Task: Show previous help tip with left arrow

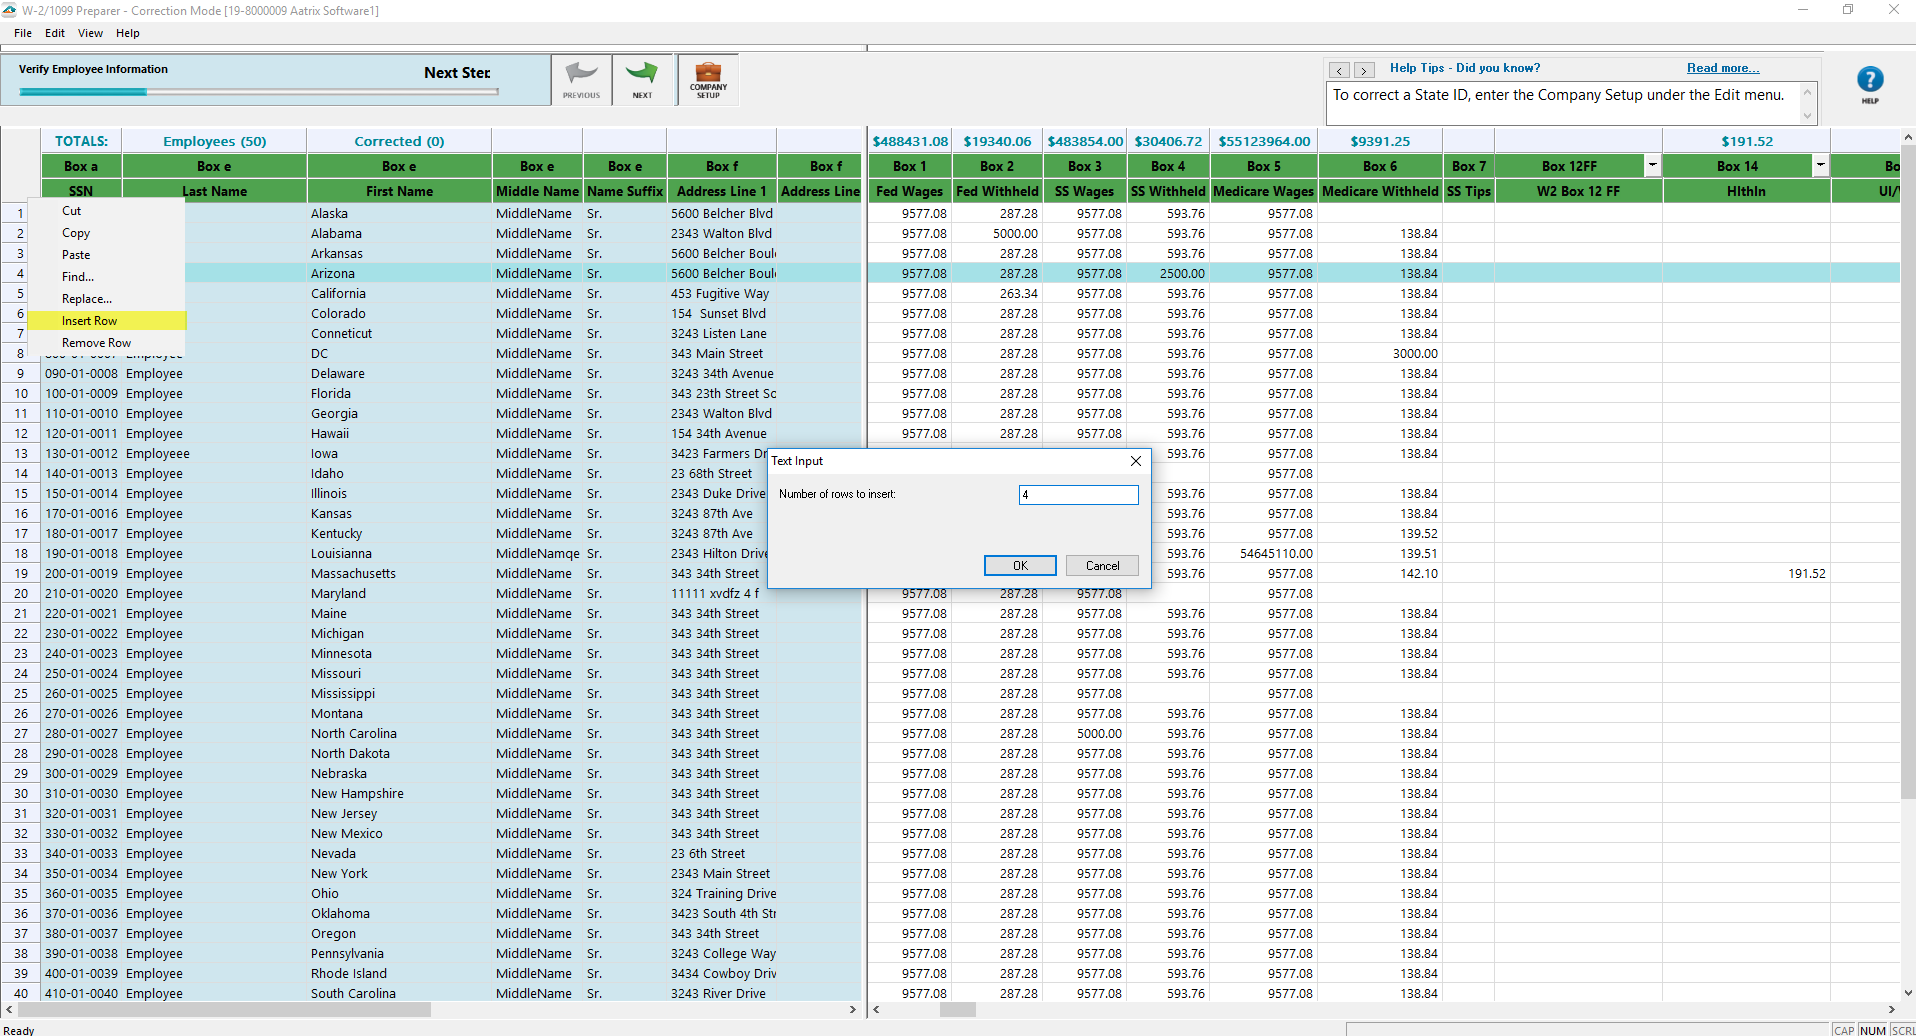Action: (1339, 70)
